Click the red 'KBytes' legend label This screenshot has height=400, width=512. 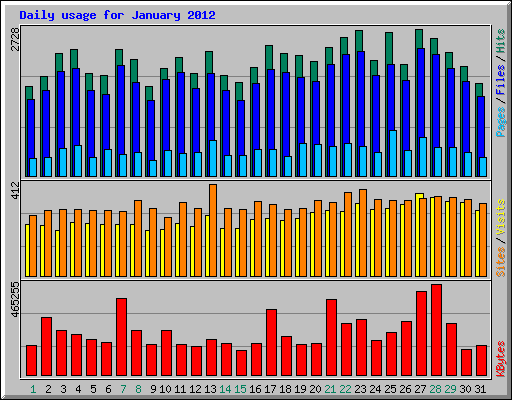501,359
